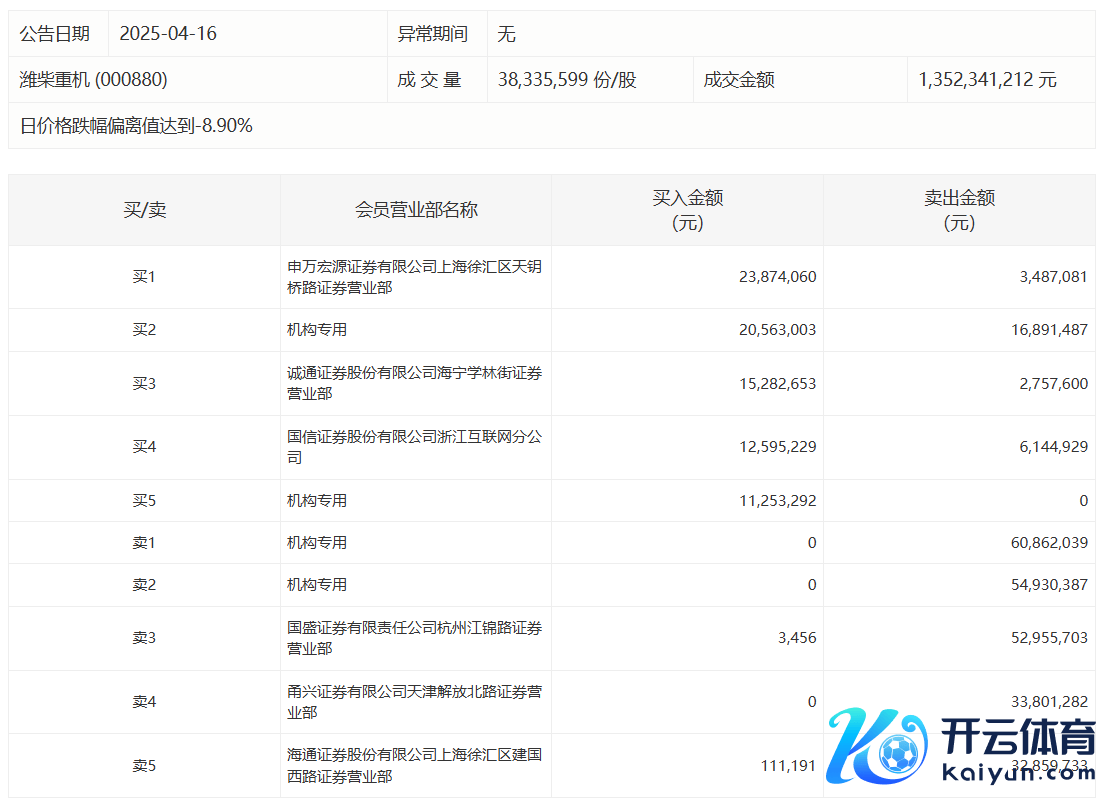Click the 国盛证券 杭州江锦路 branch name

coord(414,638)
